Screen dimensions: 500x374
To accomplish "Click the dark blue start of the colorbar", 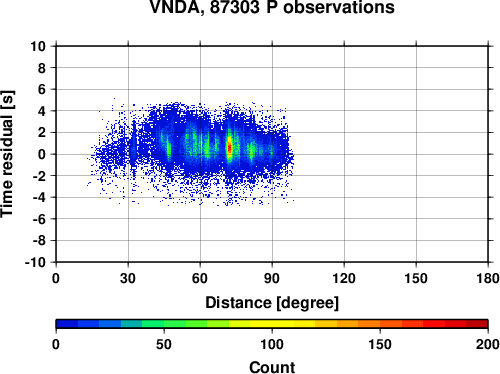I will tap(67, 324).
